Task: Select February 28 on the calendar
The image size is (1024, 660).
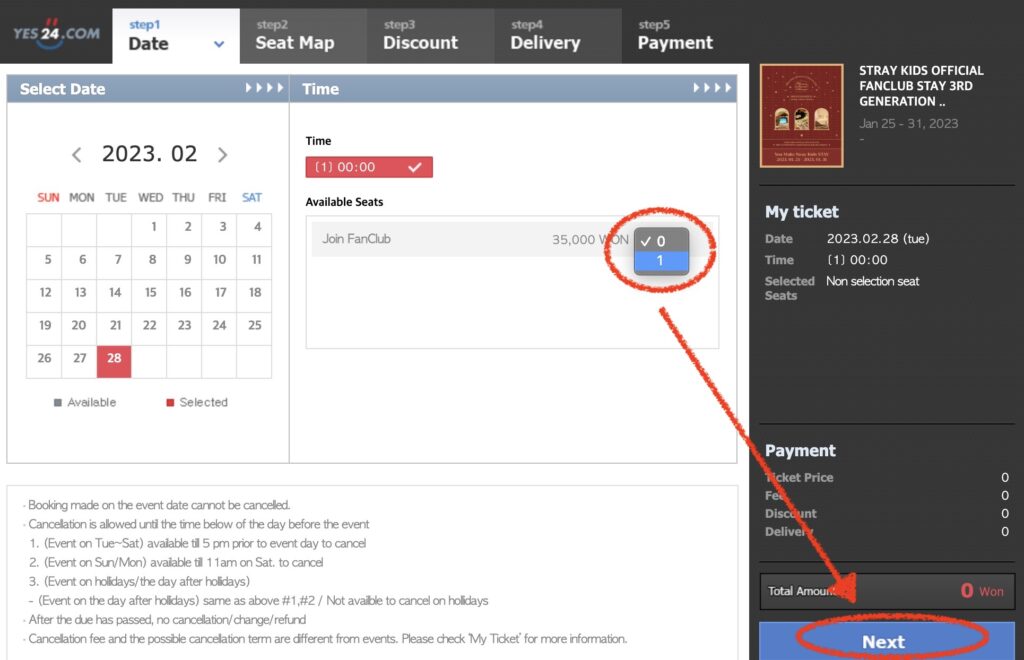Action: [114, 359]
